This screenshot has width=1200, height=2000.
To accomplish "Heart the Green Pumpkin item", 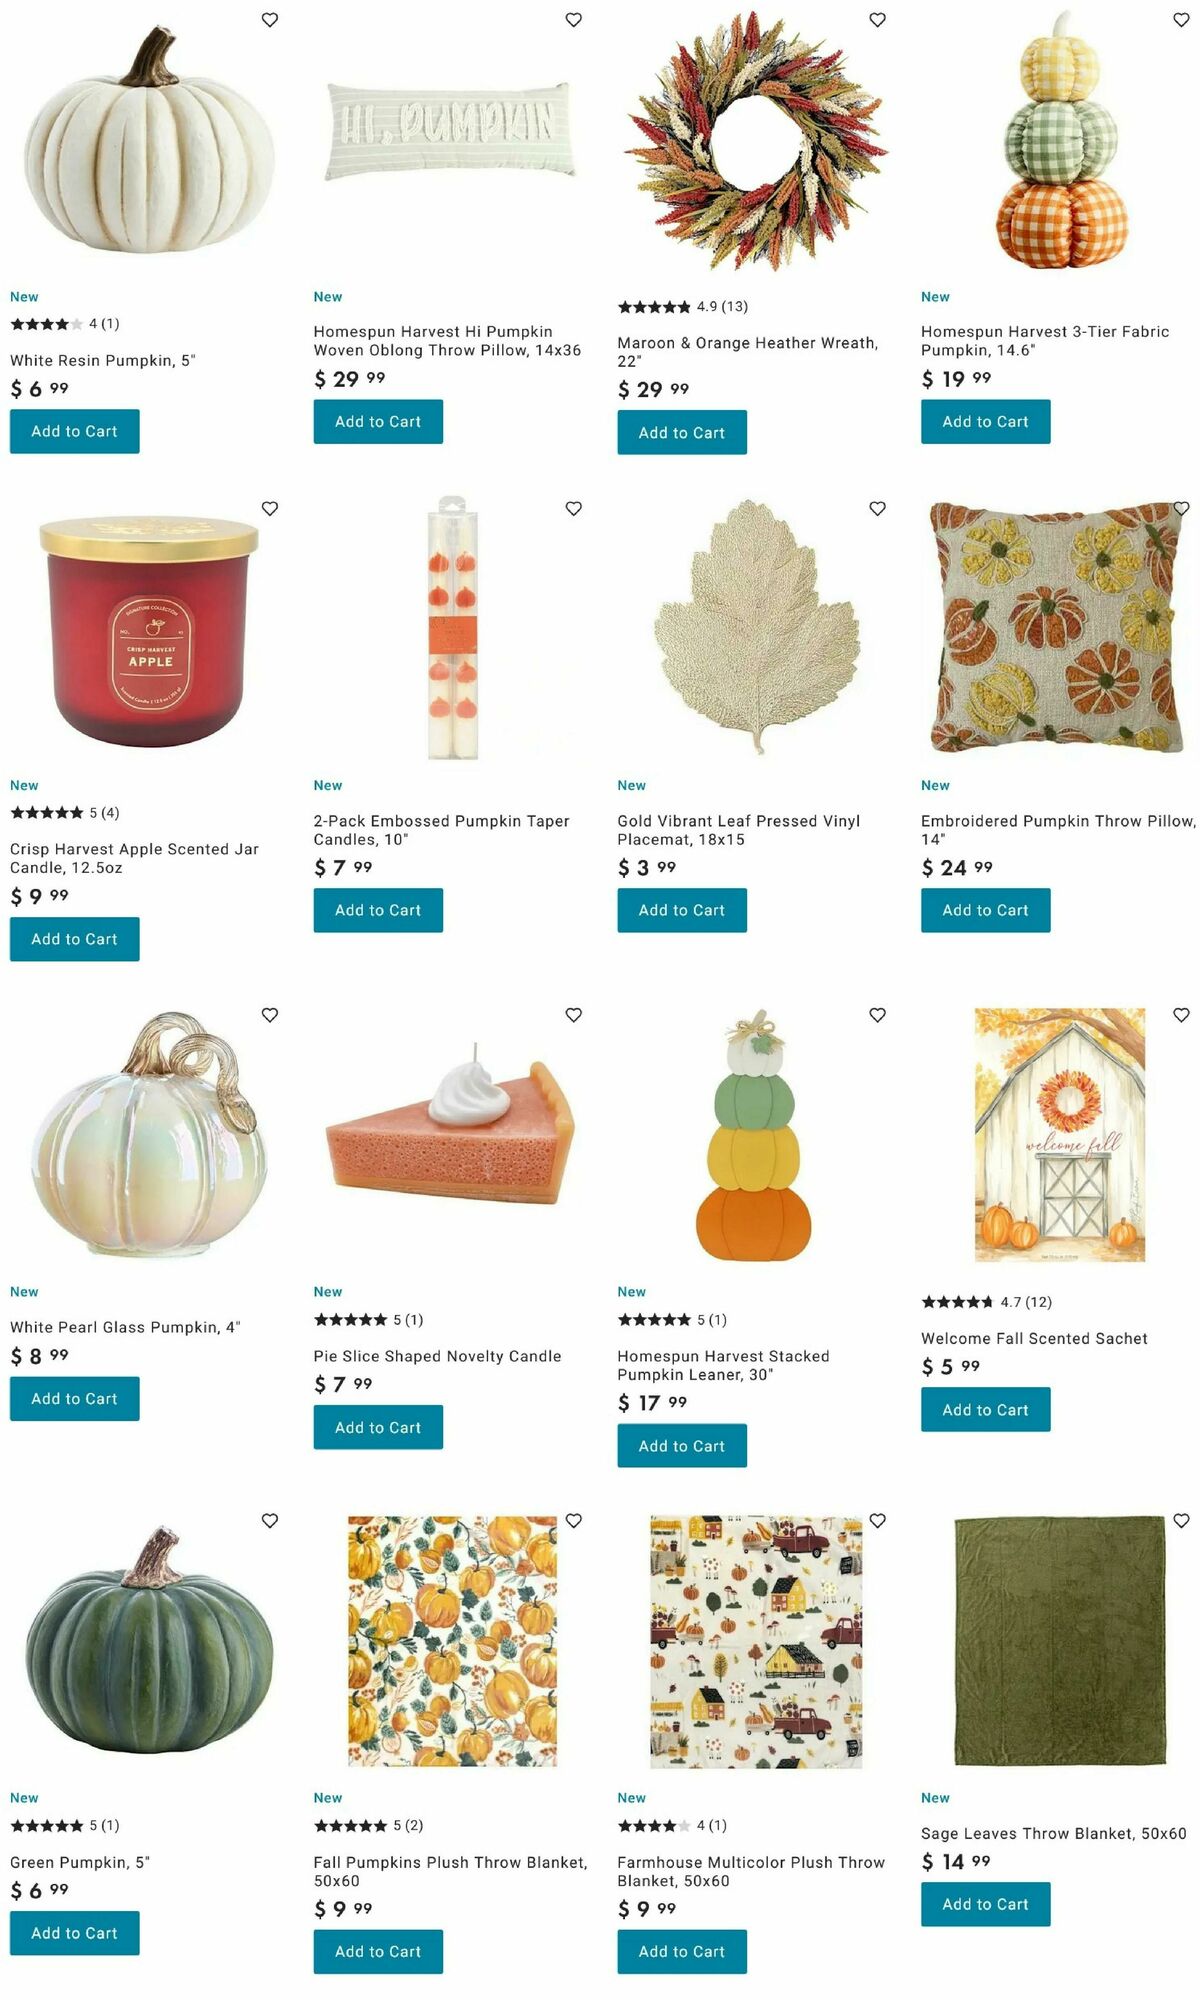I will pos(270,1521).
